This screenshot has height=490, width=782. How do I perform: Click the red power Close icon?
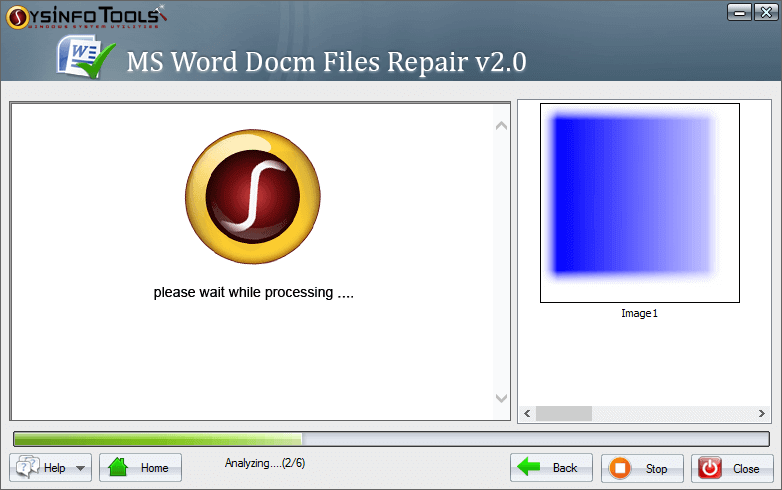click(710, 469)
